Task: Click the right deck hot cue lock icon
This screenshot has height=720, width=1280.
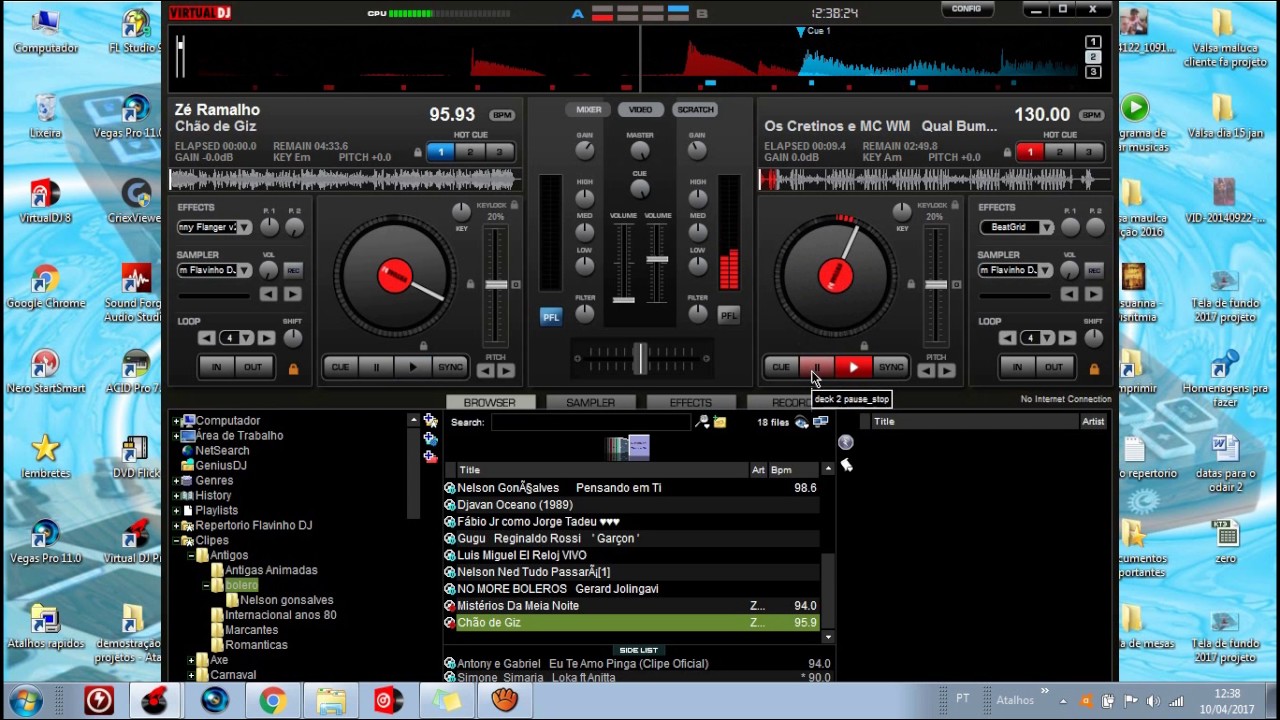Action: (x=1008, y=153)
